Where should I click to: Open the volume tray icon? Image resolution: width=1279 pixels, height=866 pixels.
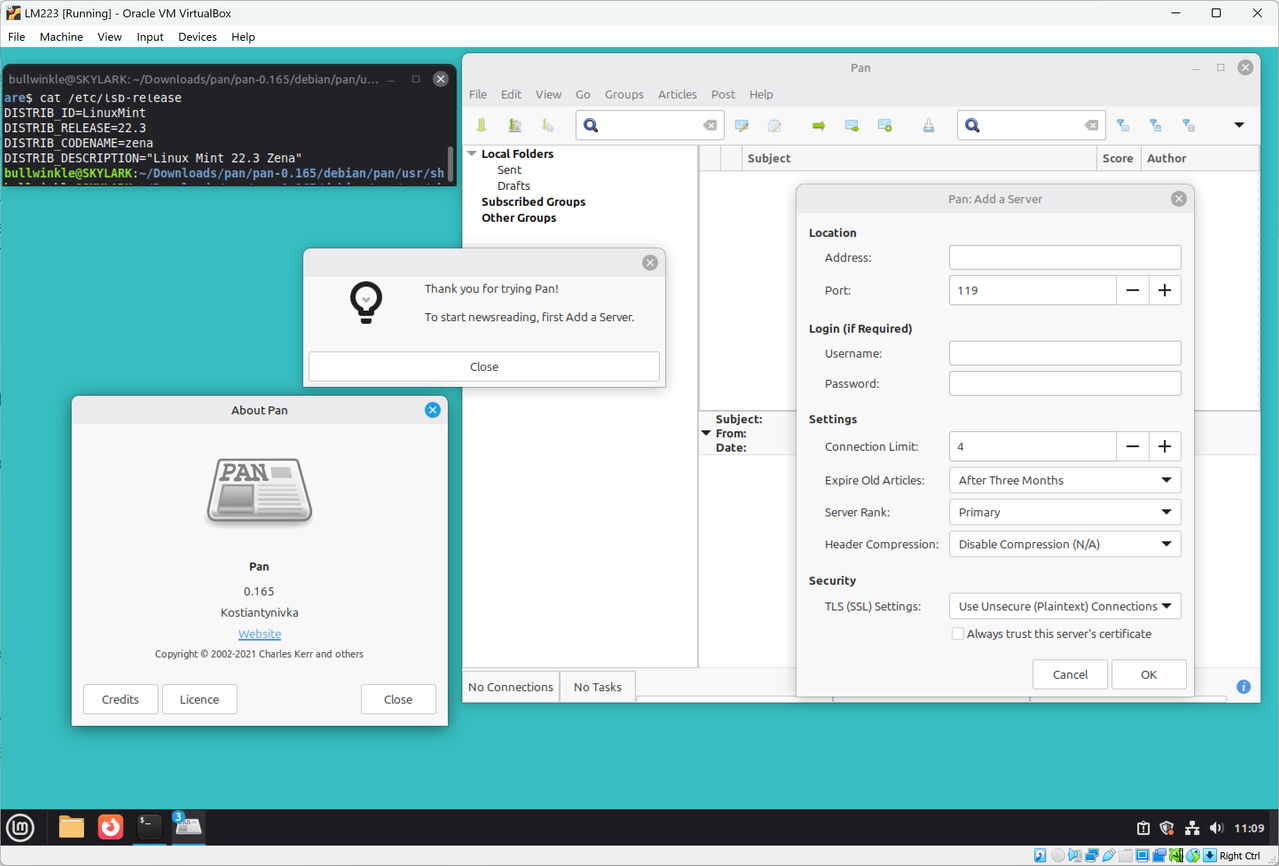(1217, 828)
